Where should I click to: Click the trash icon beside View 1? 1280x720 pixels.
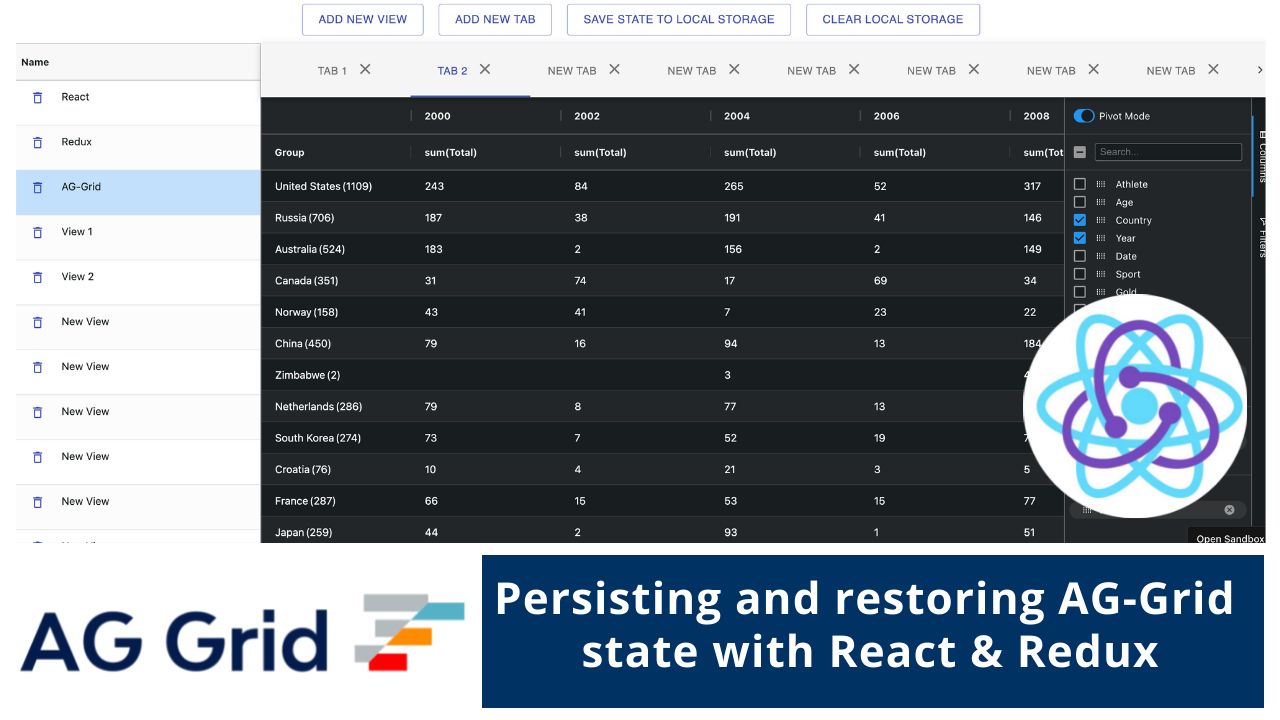point(38,232)
